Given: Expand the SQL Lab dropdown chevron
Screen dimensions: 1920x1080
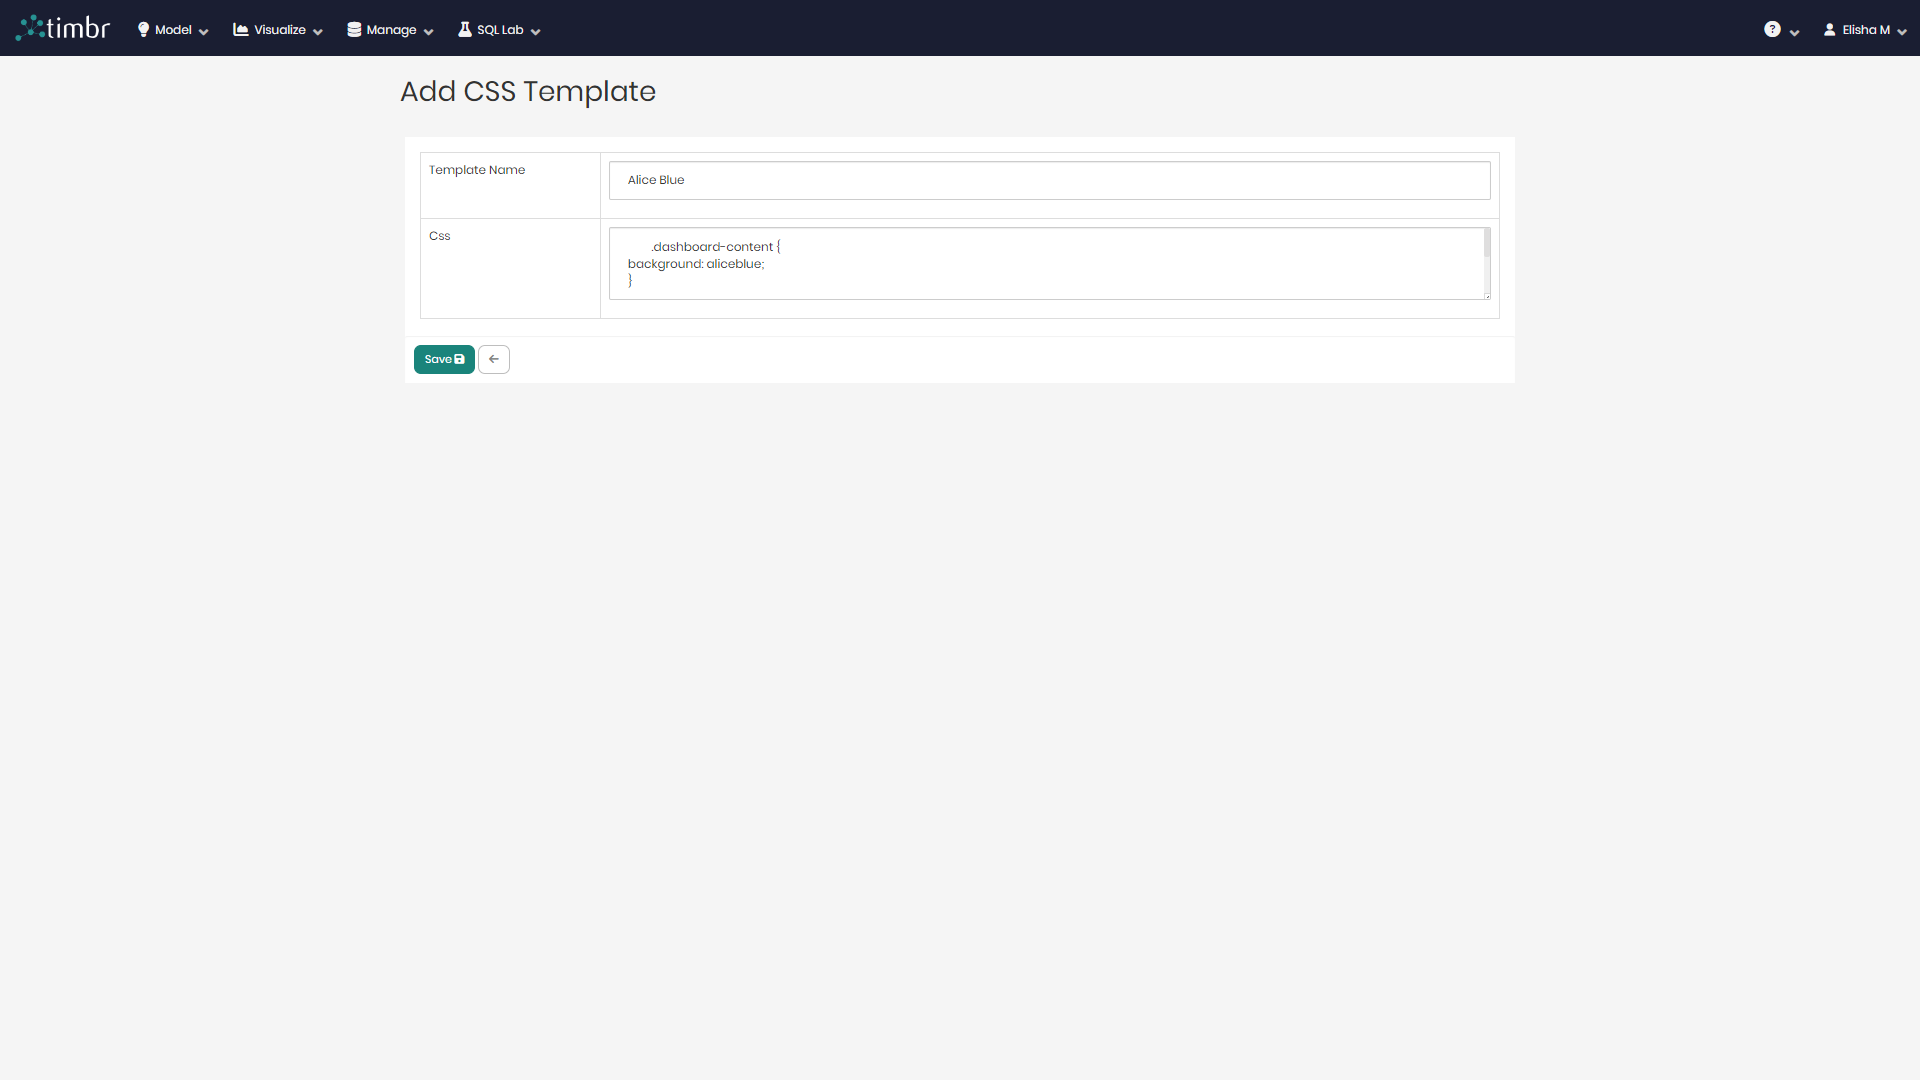Looking at the screenshot, I should click(535, 31).
